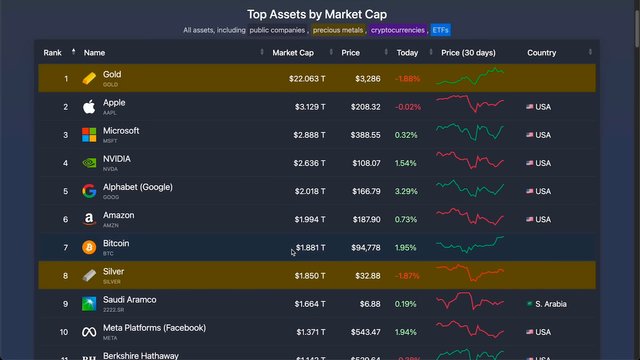
Task: Click the Bitcoin logo icon
Action: [x=89, y=247]
